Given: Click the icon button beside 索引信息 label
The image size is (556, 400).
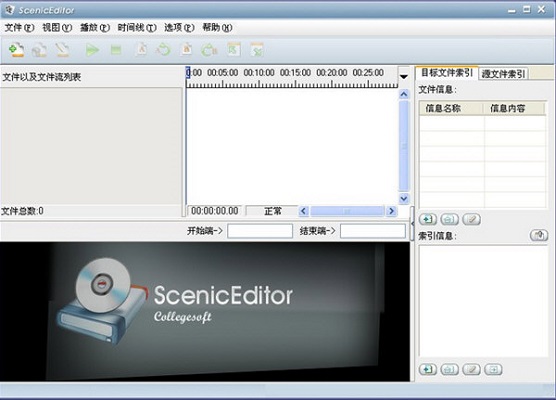Looking at the screenshot, I should (539, 235).
